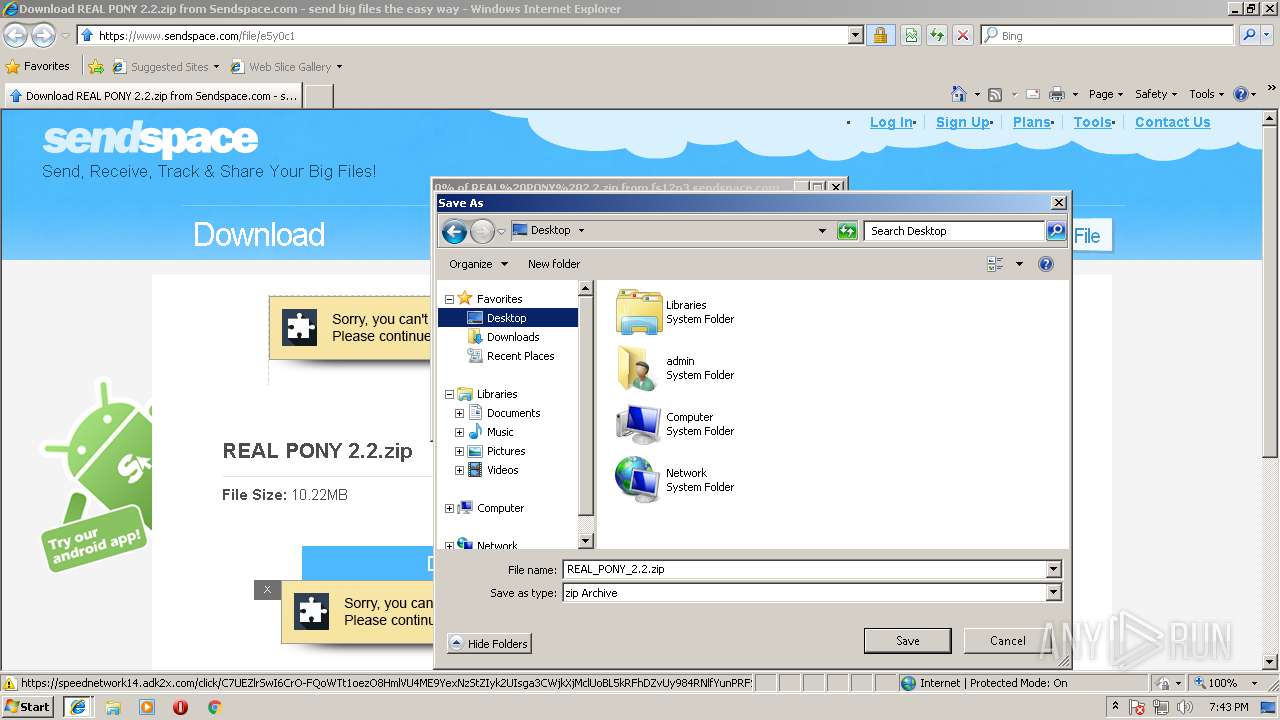This screenshot has width=1280, height=720.
Task: Open the Network system folder icon
Action: pos(639,480)
